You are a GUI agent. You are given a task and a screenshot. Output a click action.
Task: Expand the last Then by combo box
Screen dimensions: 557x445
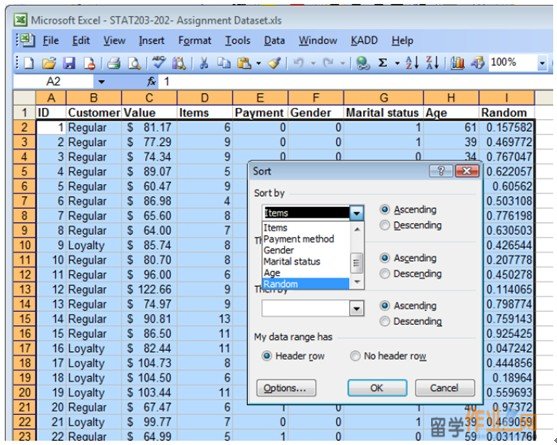click(356, 308)
